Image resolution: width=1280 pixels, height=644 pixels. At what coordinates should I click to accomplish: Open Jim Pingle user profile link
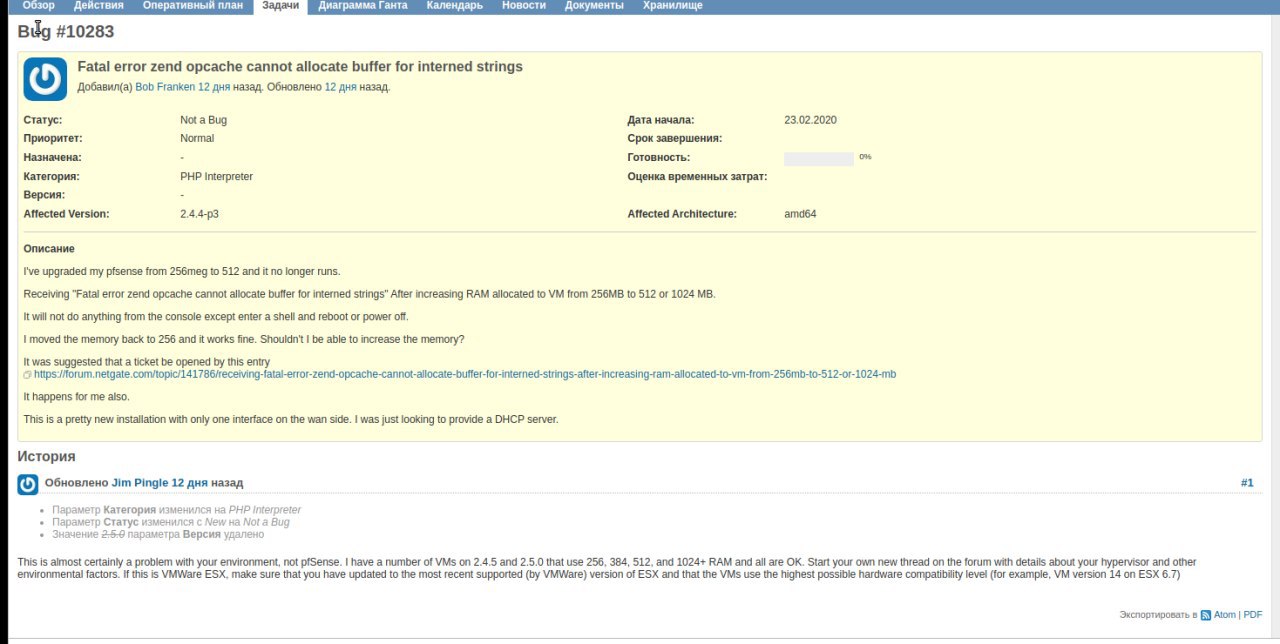140,483
